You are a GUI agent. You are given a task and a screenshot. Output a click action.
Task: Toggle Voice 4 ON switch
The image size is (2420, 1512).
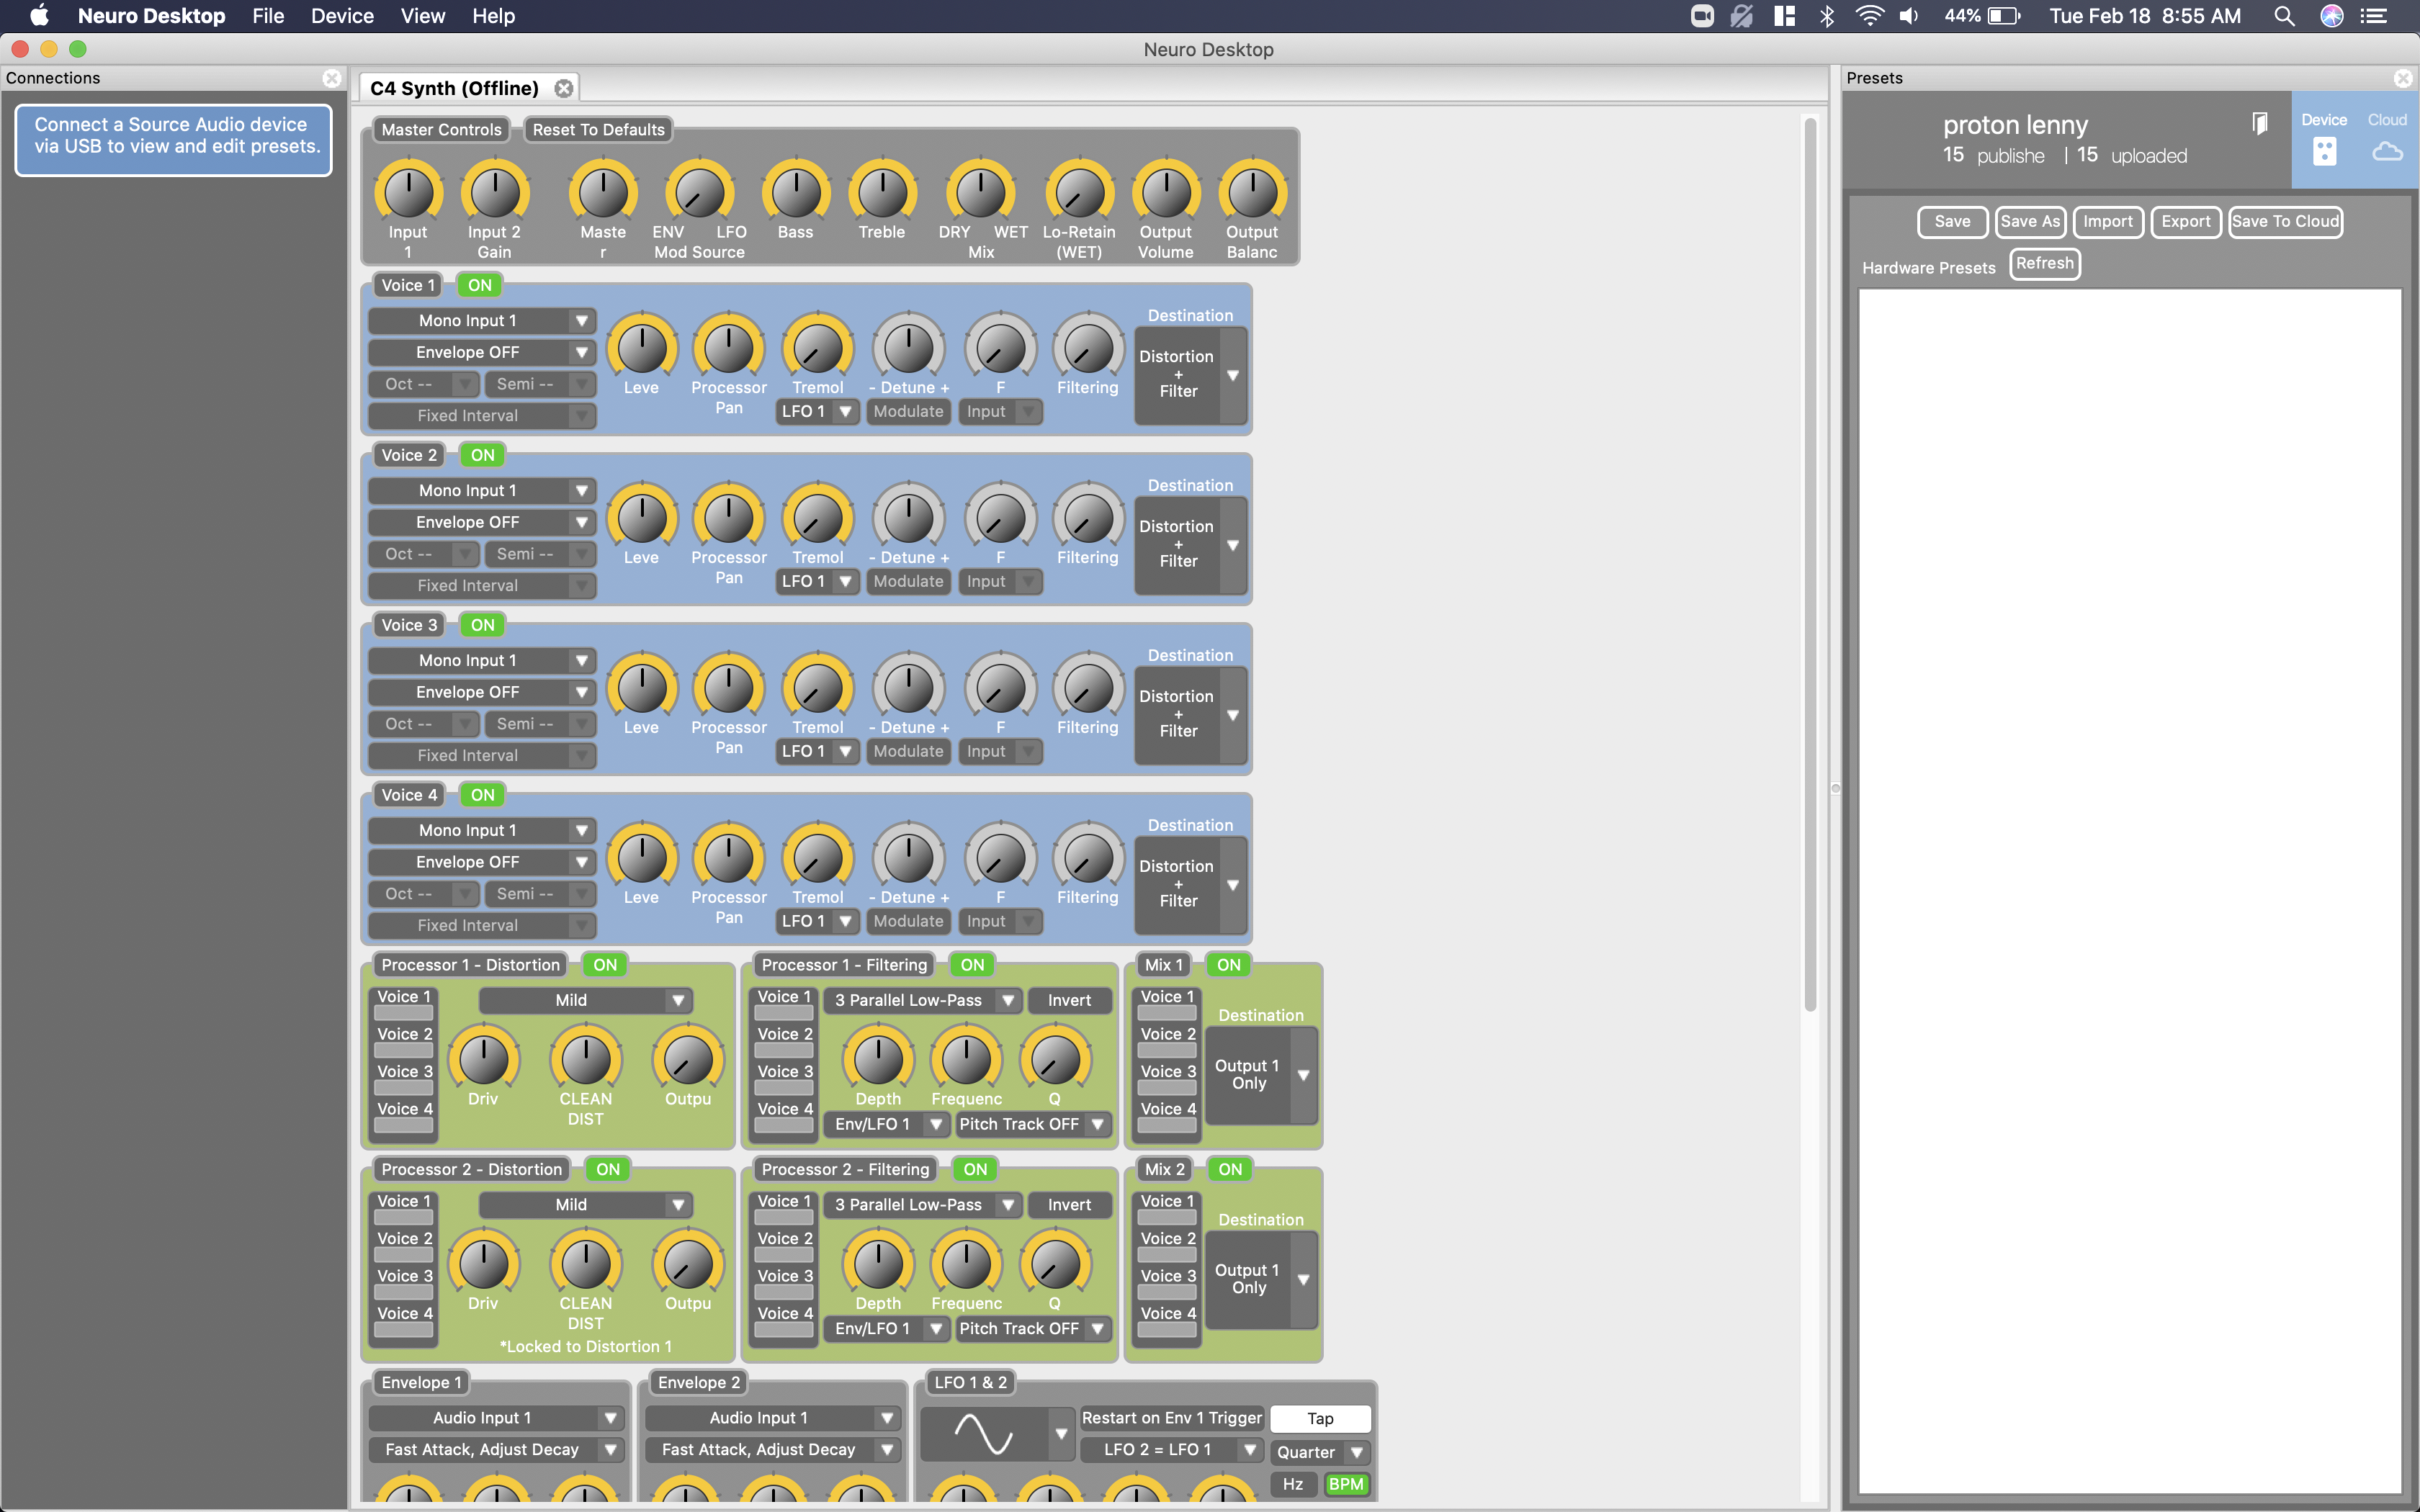[483, 795]
